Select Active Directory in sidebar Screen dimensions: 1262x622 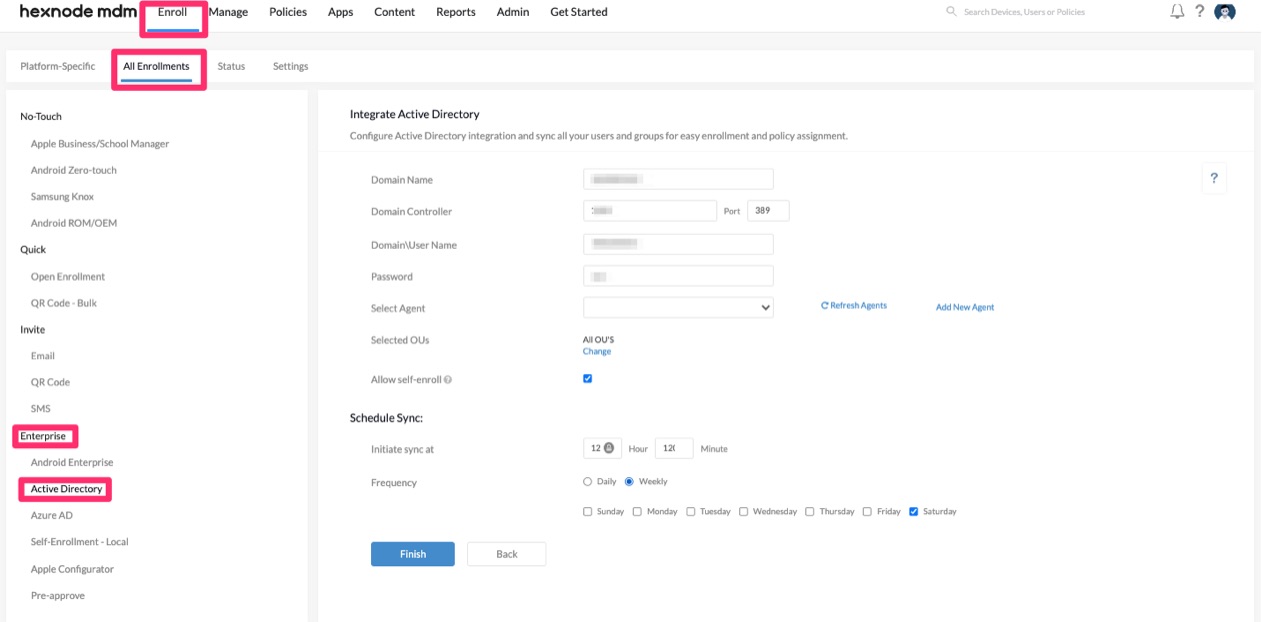[x=67, y=489]
